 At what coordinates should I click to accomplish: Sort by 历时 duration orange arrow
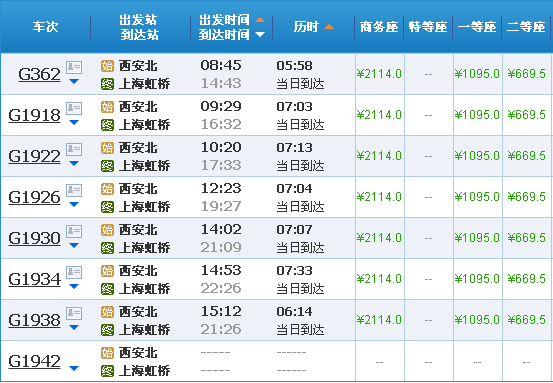pos(329,27)
